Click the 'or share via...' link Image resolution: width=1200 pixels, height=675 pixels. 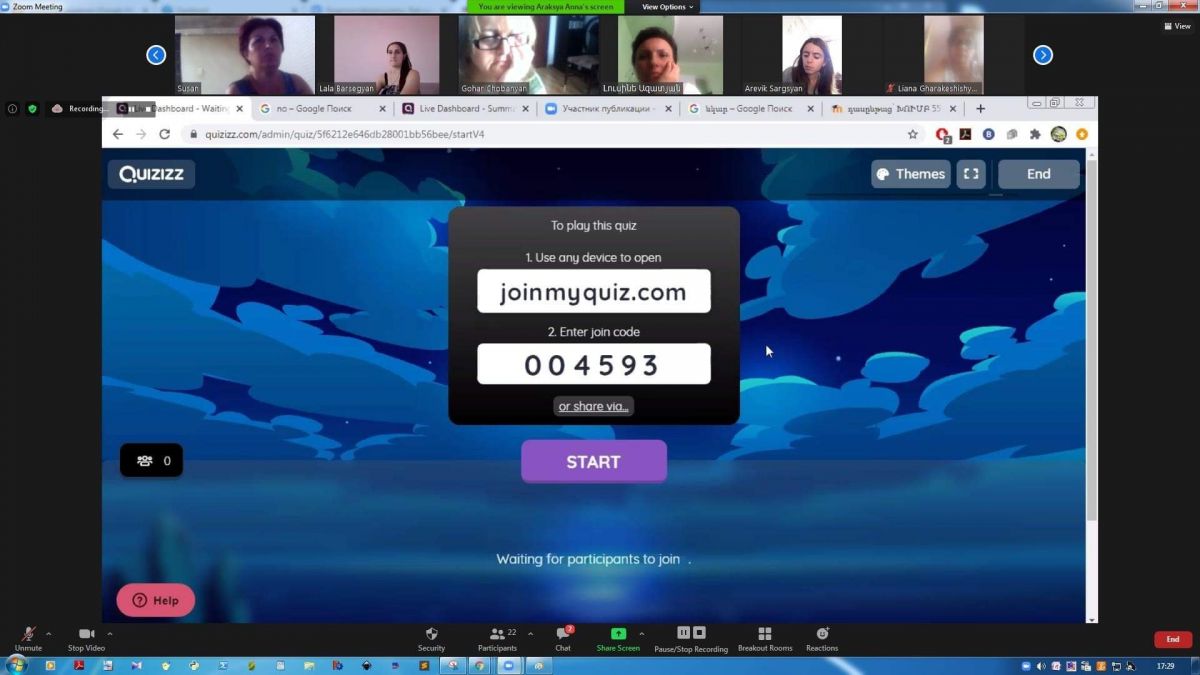(x=594, y=406)
